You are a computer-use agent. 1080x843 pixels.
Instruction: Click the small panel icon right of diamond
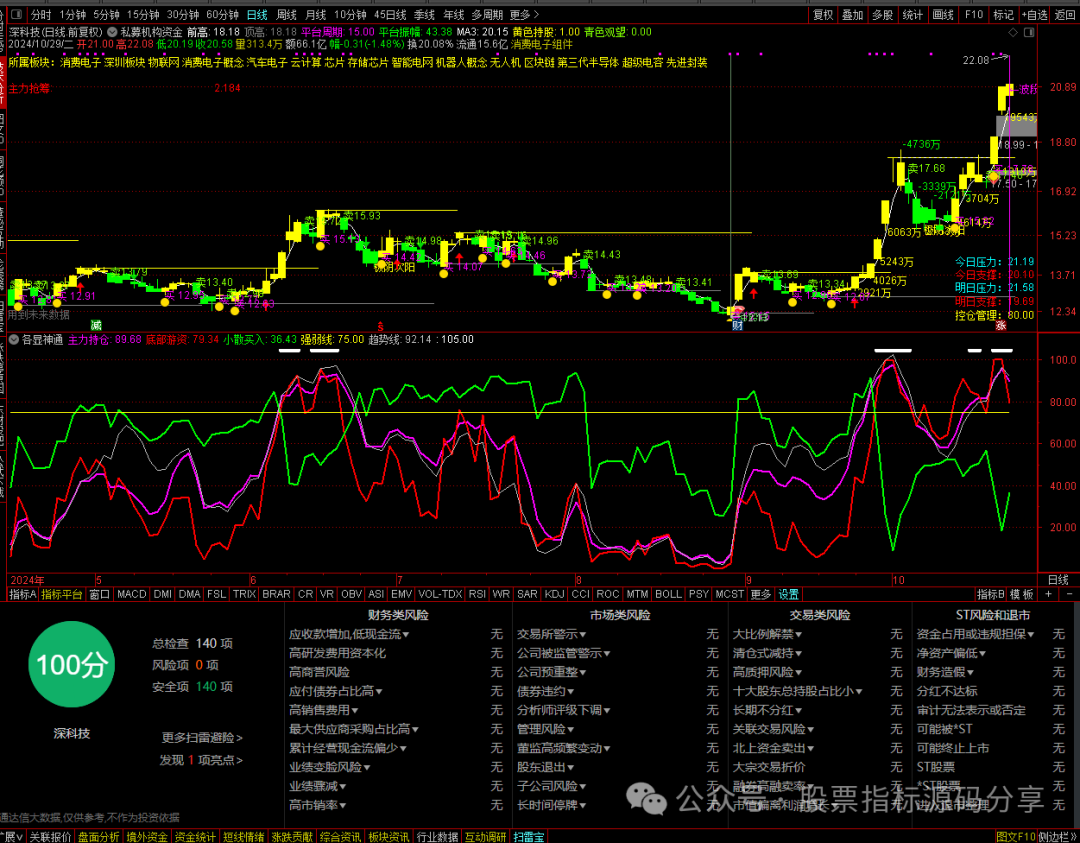pyautogui.click(x=1030, y=32)
